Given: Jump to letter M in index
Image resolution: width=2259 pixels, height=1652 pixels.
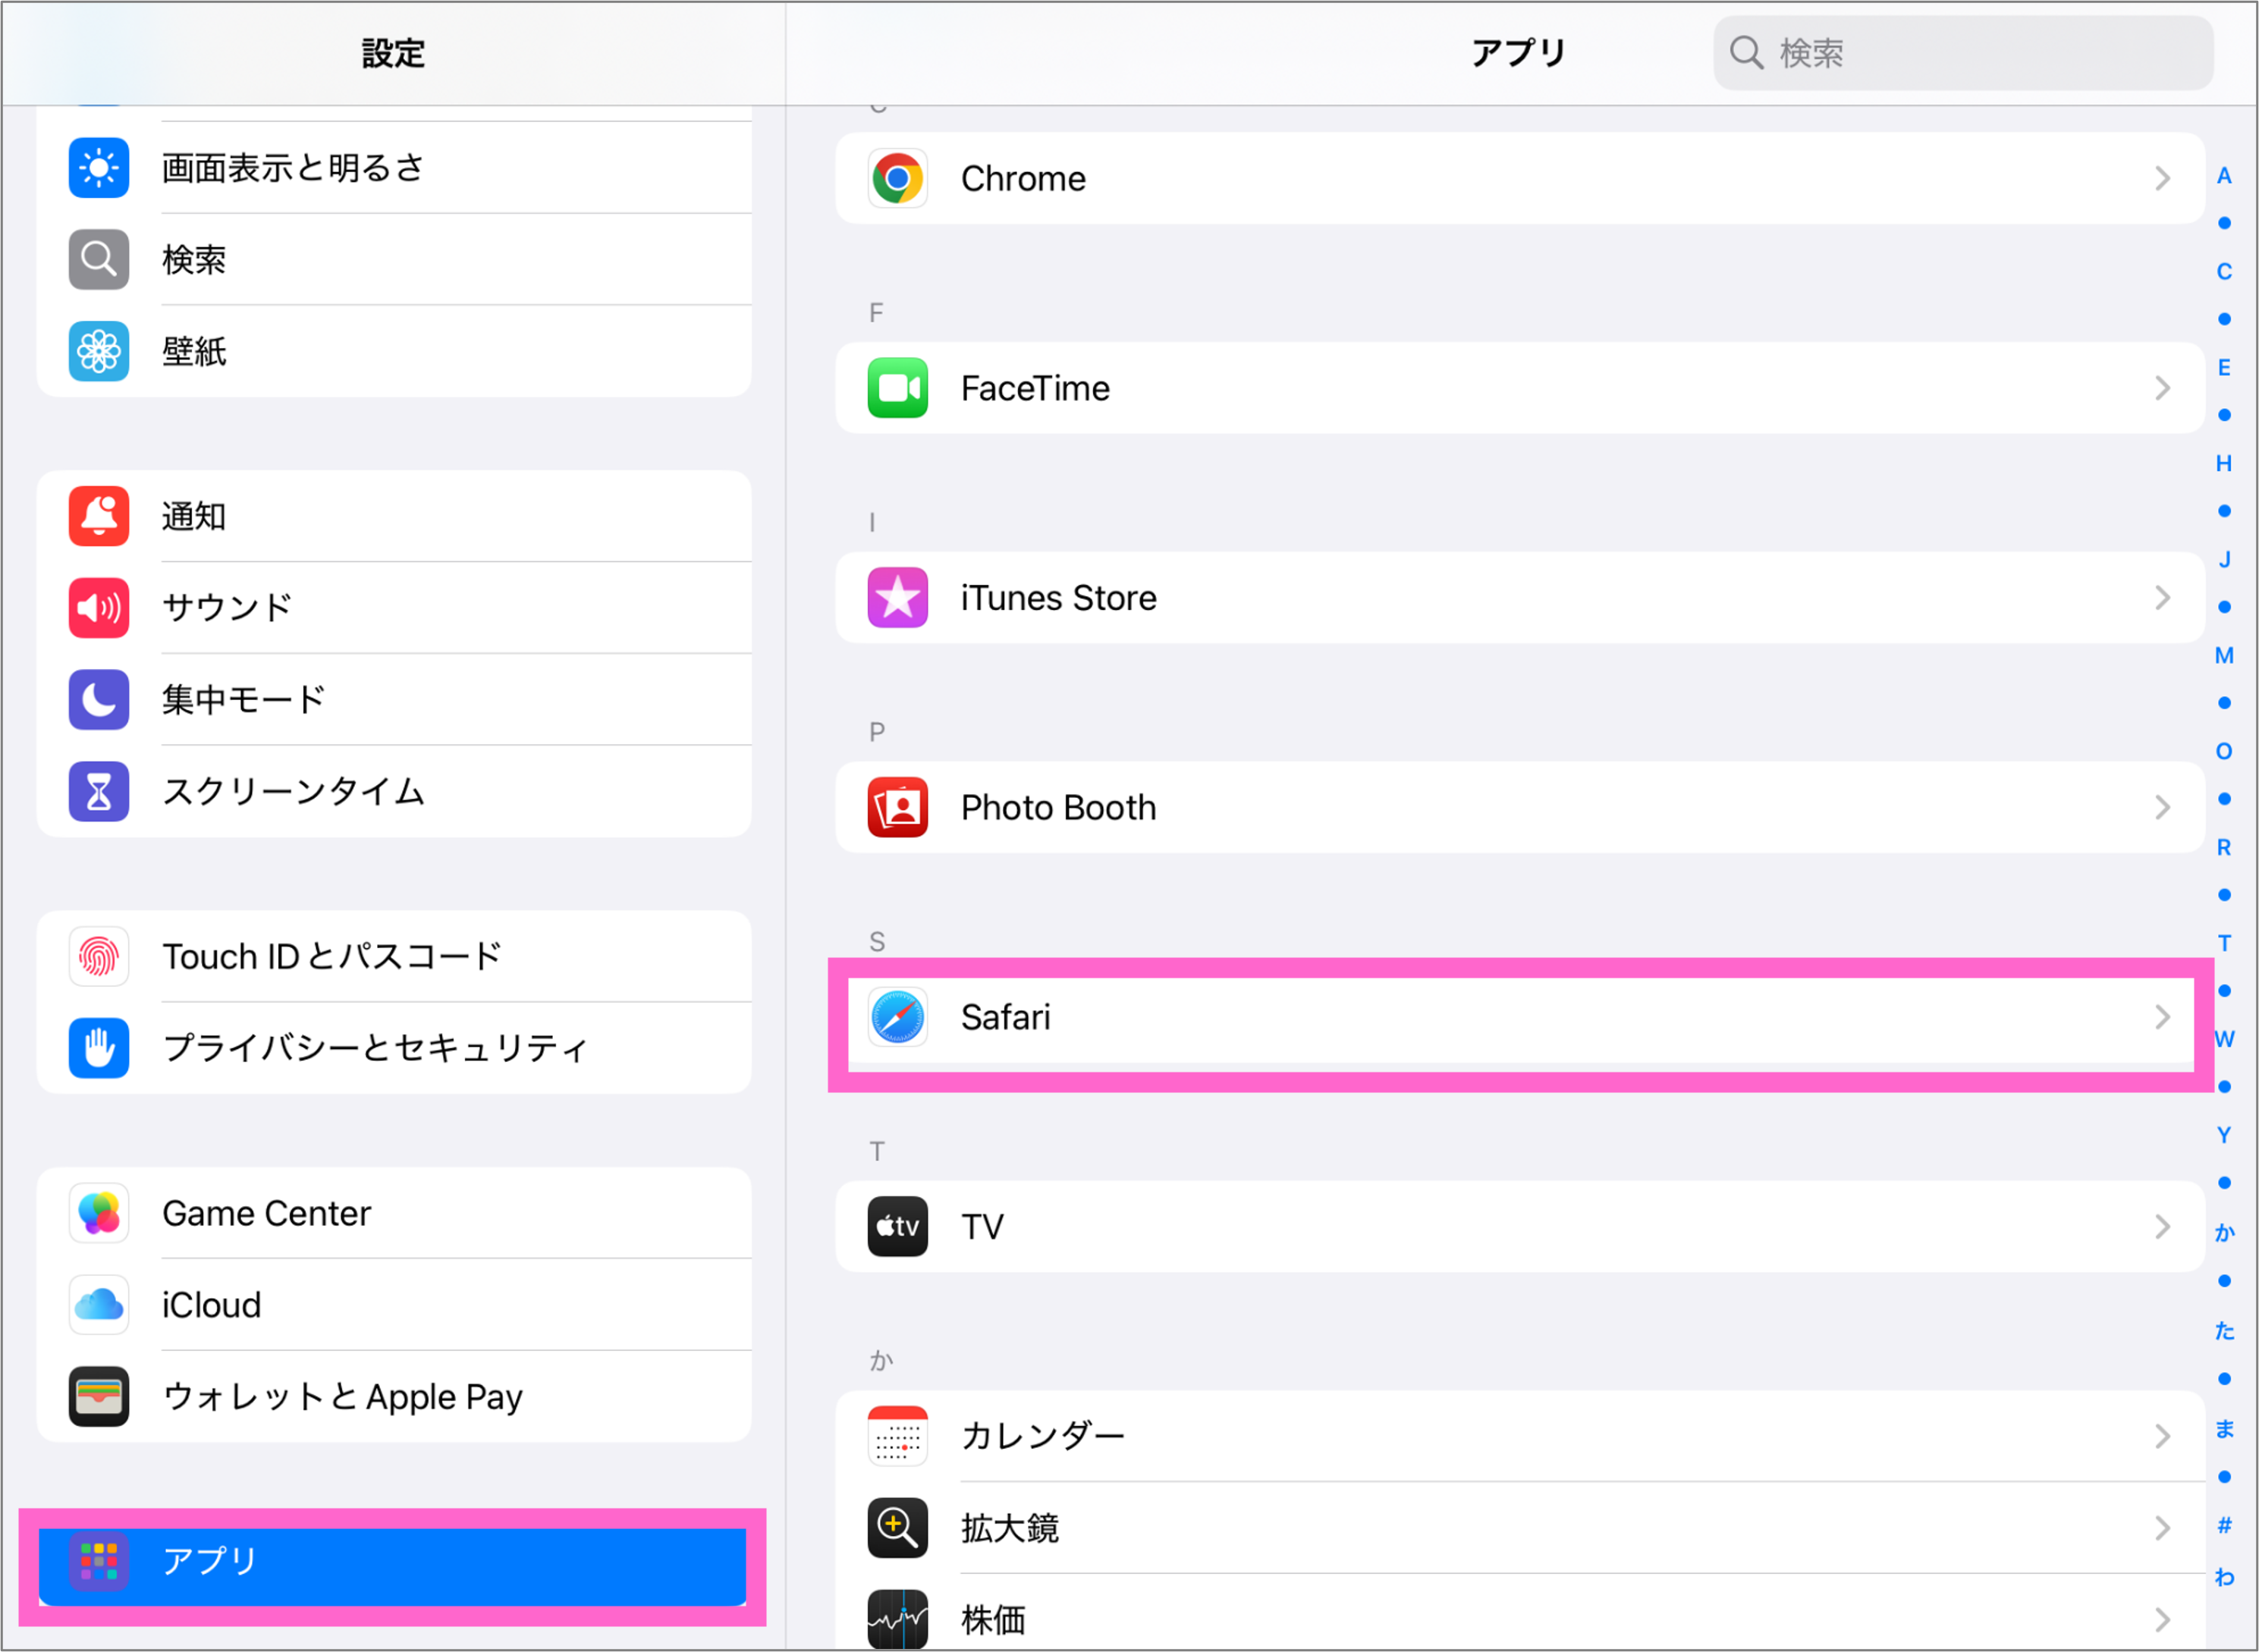Looking at the screenshot, I should pyautogui.click(x=2223, y=655).
